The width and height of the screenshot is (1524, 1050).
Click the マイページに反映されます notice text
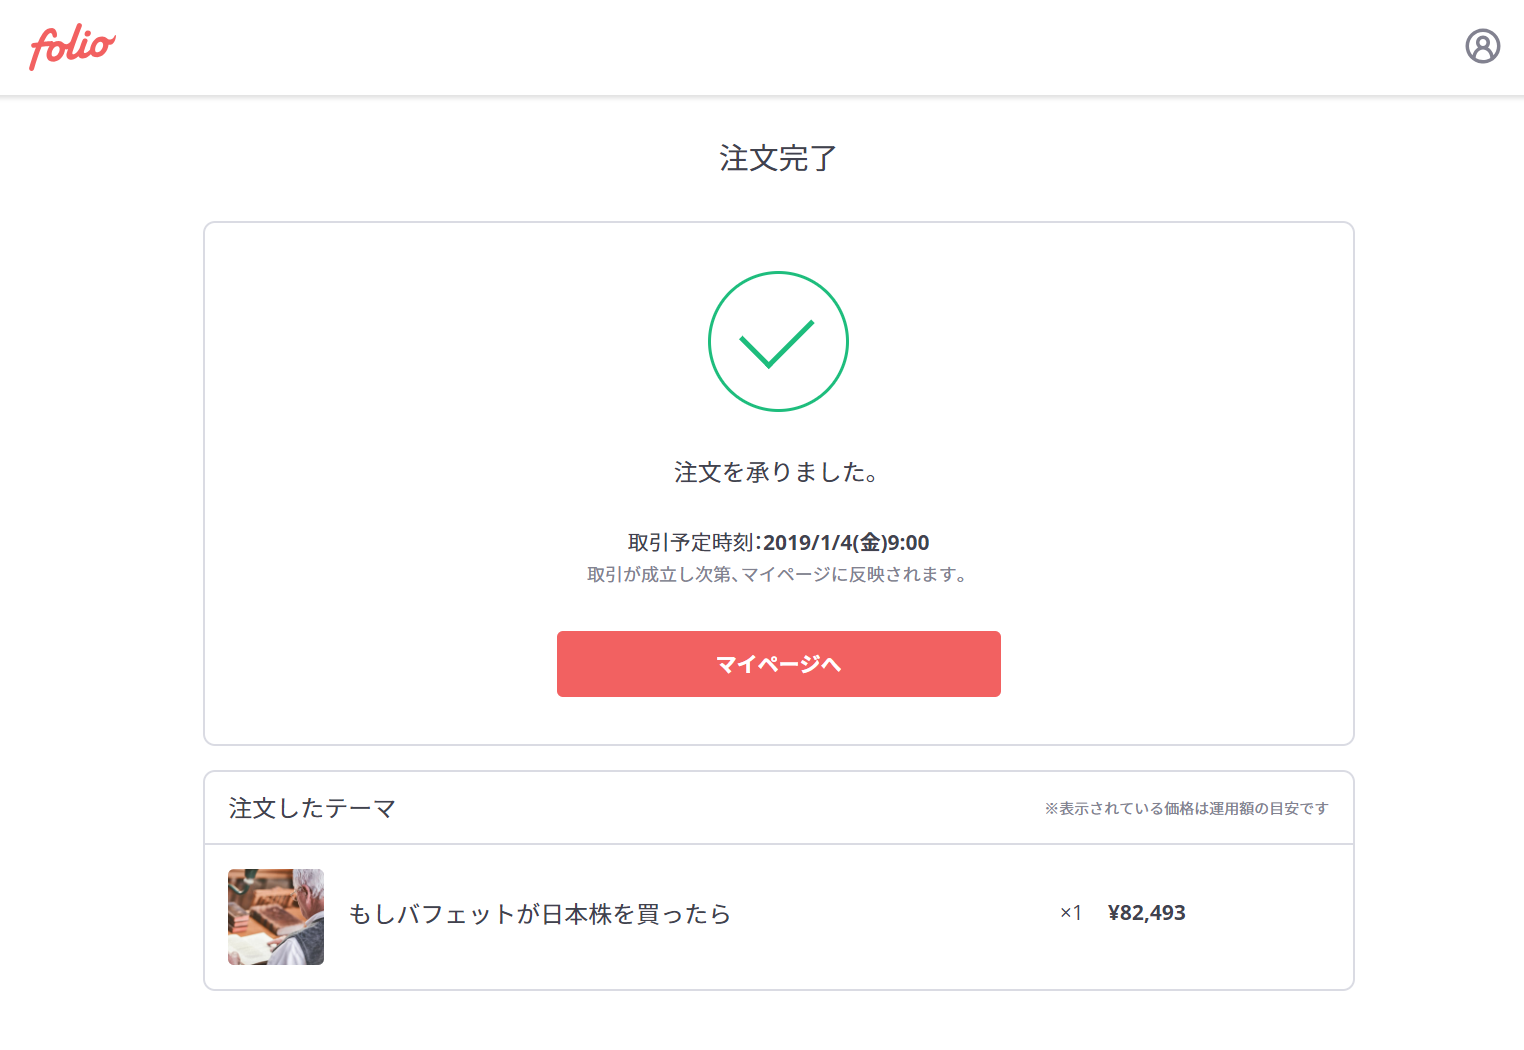pos(778,575)
